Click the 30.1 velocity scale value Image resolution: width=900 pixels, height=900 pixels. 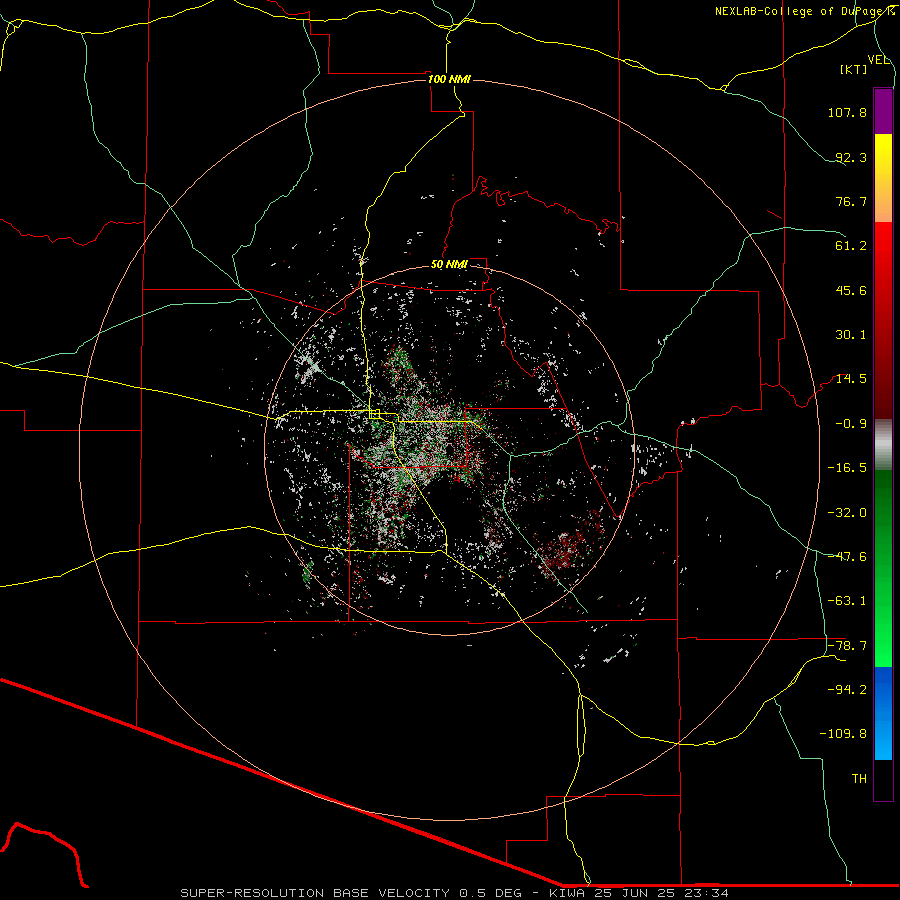pyautogui.click(x=851, y=335)
